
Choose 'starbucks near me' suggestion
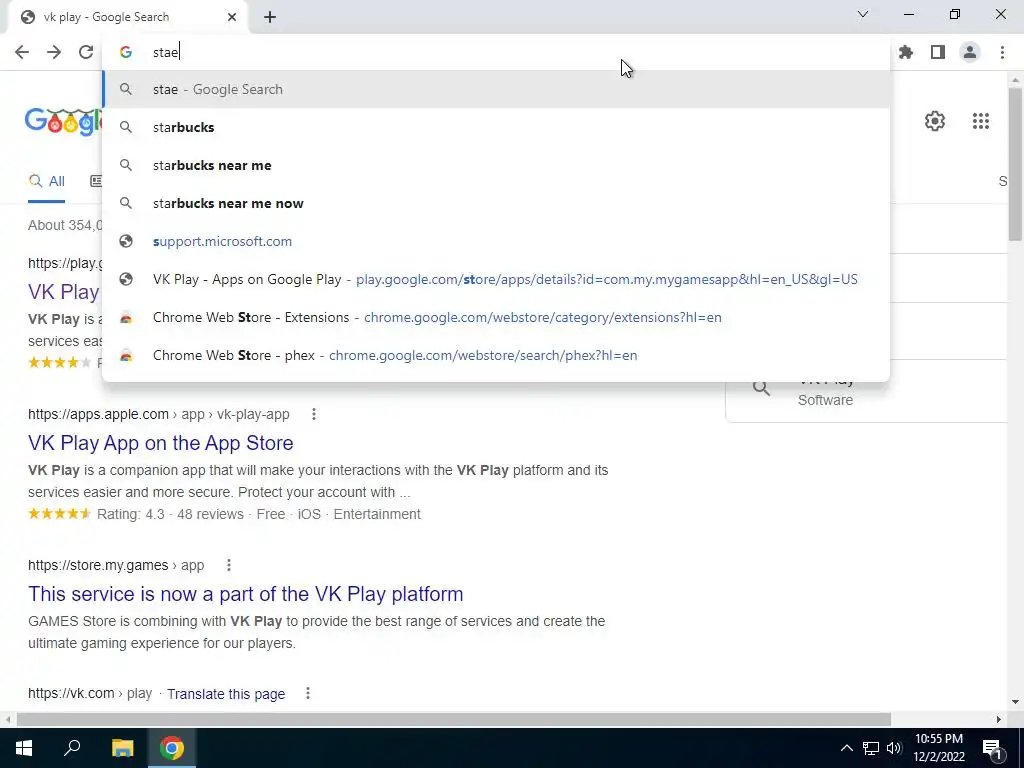pos(496,165)
